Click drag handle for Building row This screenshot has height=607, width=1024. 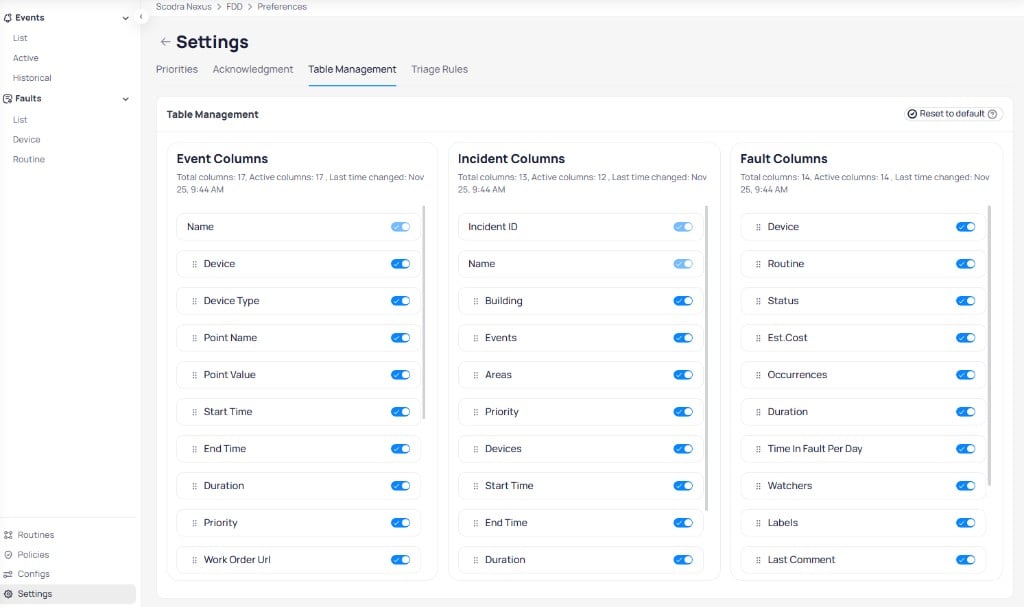tap(475, 301)
